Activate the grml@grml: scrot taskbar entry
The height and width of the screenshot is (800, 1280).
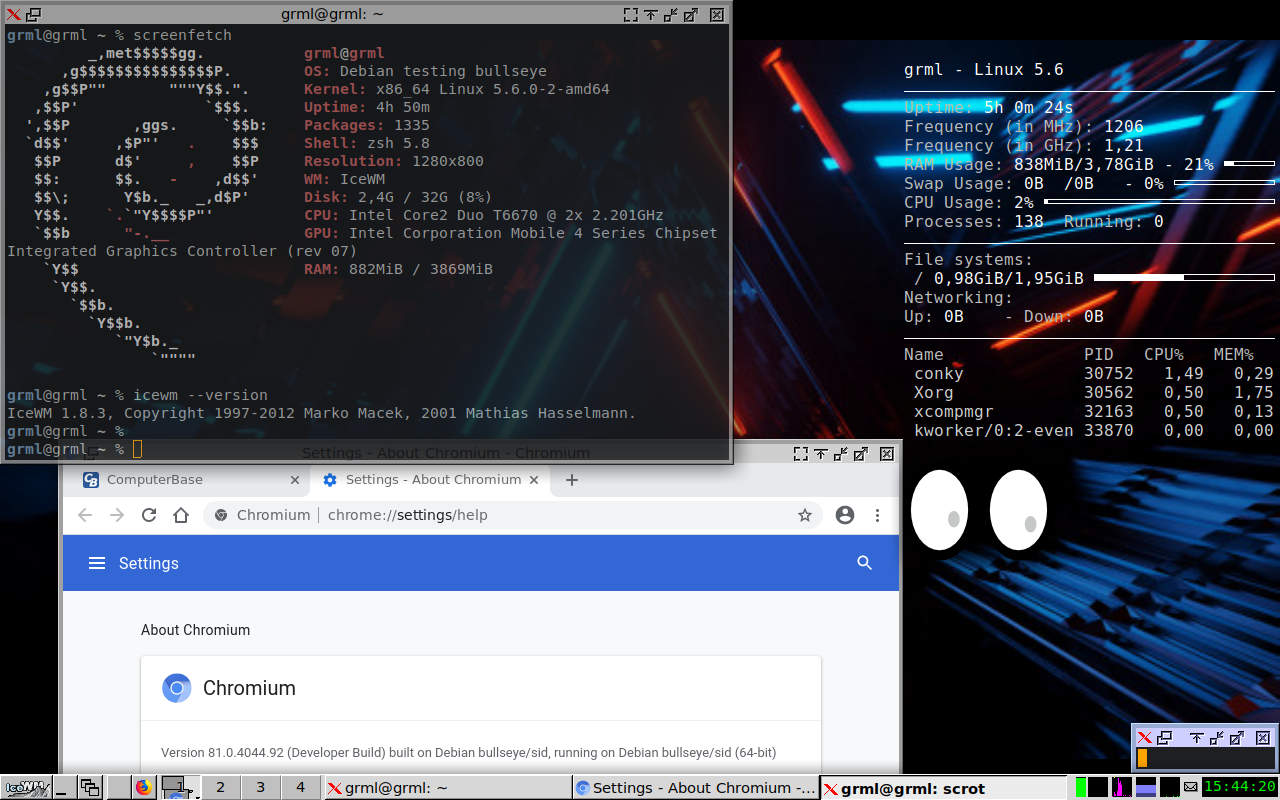tap(942, 788)
